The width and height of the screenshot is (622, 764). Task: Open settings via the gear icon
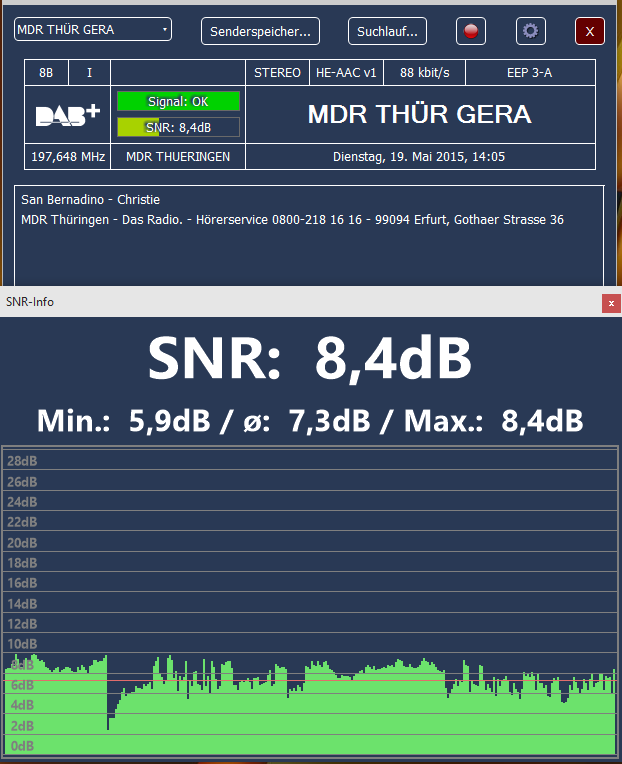click(530, 31)
